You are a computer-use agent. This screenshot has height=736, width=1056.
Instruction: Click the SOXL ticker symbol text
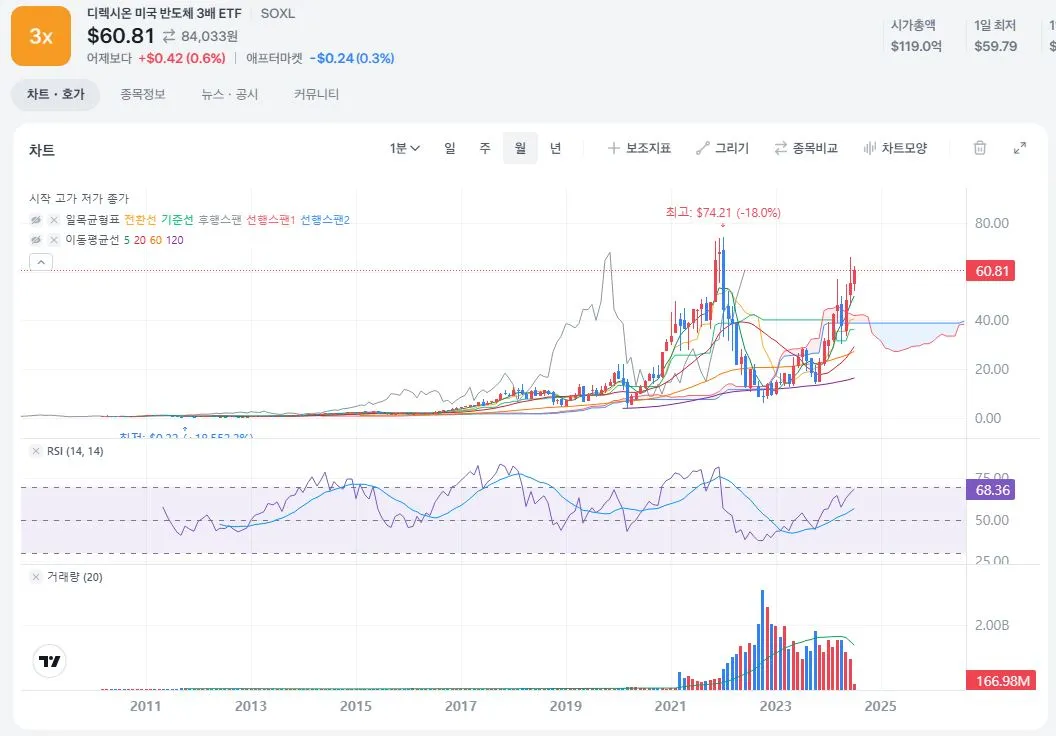[x=277, y=13]
